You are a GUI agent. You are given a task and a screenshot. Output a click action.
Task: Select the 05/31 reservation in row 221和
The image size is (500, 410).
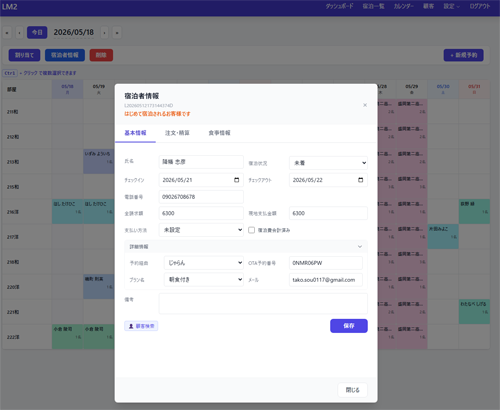tap(474, 312)
